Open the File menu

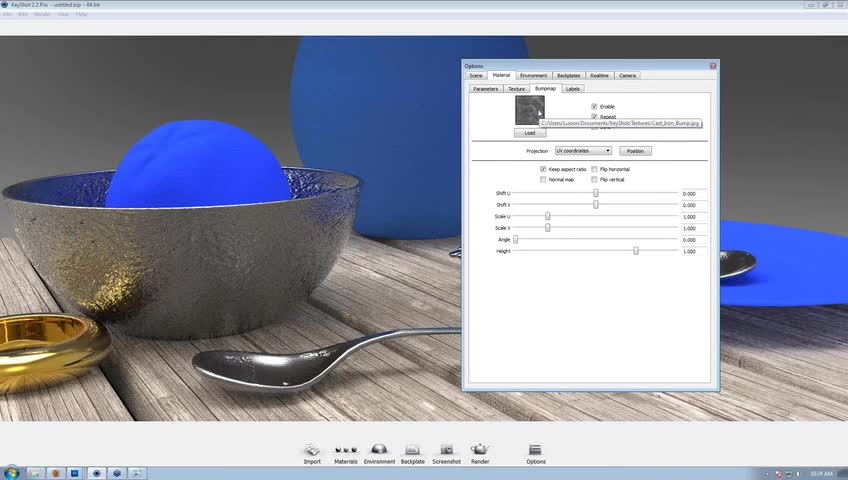[x=8, y=14]
